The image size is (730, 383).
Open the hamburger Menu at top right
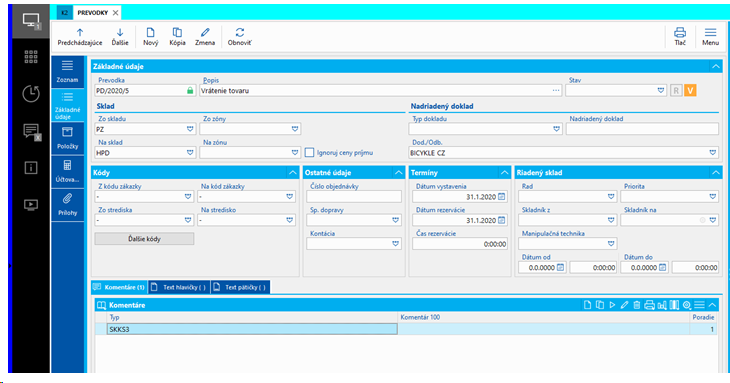710,37
